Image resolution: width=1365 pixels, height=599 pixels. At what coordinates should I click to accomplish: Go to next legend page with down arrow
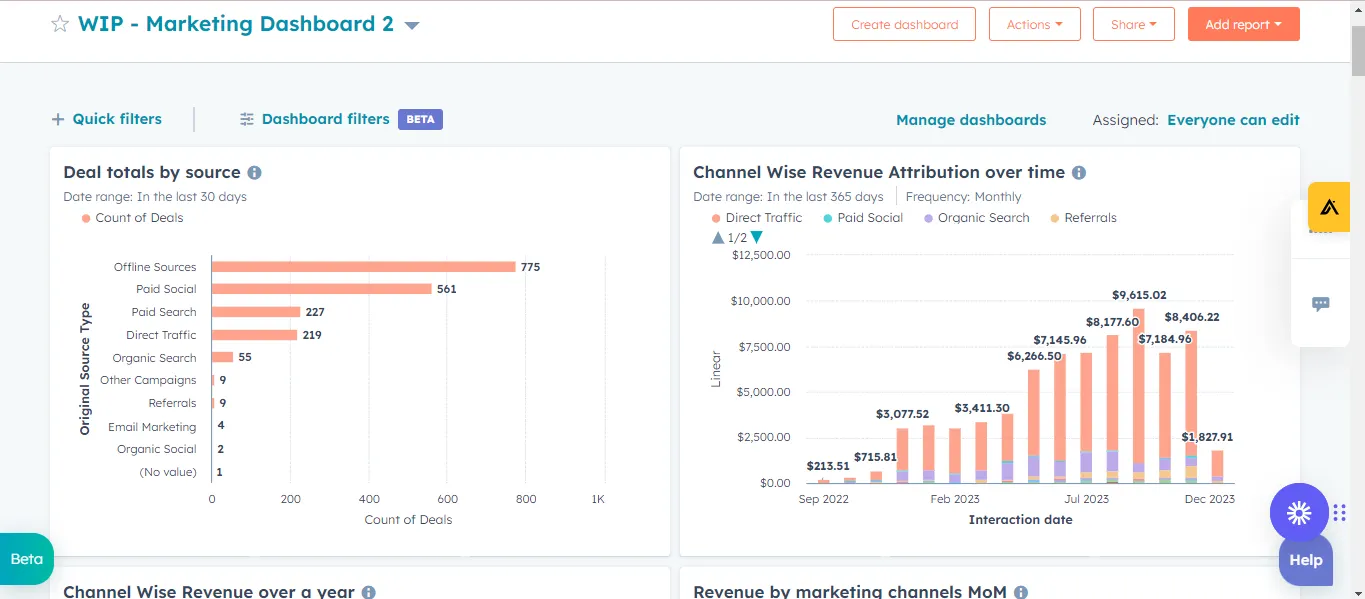(x=756, y=237)
